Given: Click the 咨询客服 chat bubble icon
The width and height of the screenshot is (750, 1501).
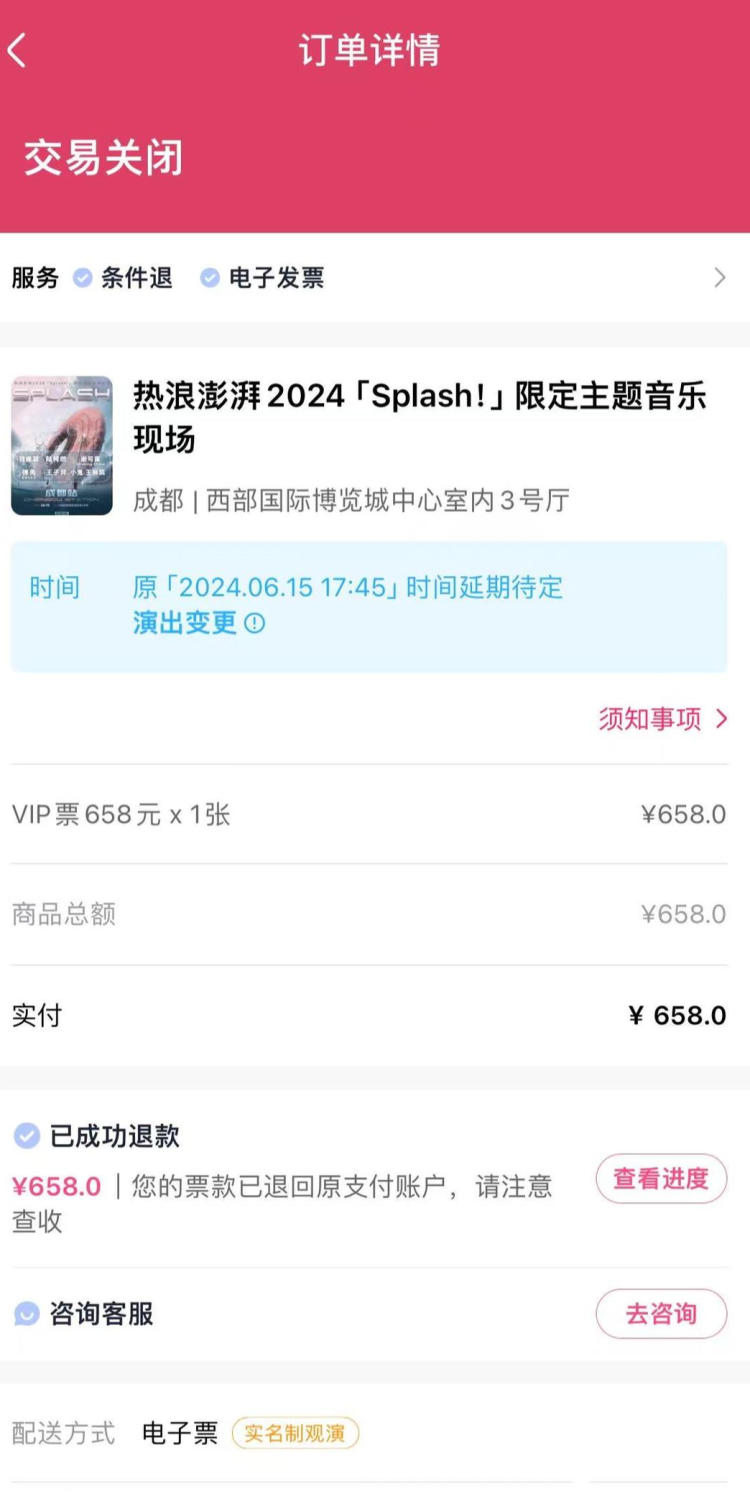Looking at the screenshot, I should pyautogui.click(x=27, y=1314).
